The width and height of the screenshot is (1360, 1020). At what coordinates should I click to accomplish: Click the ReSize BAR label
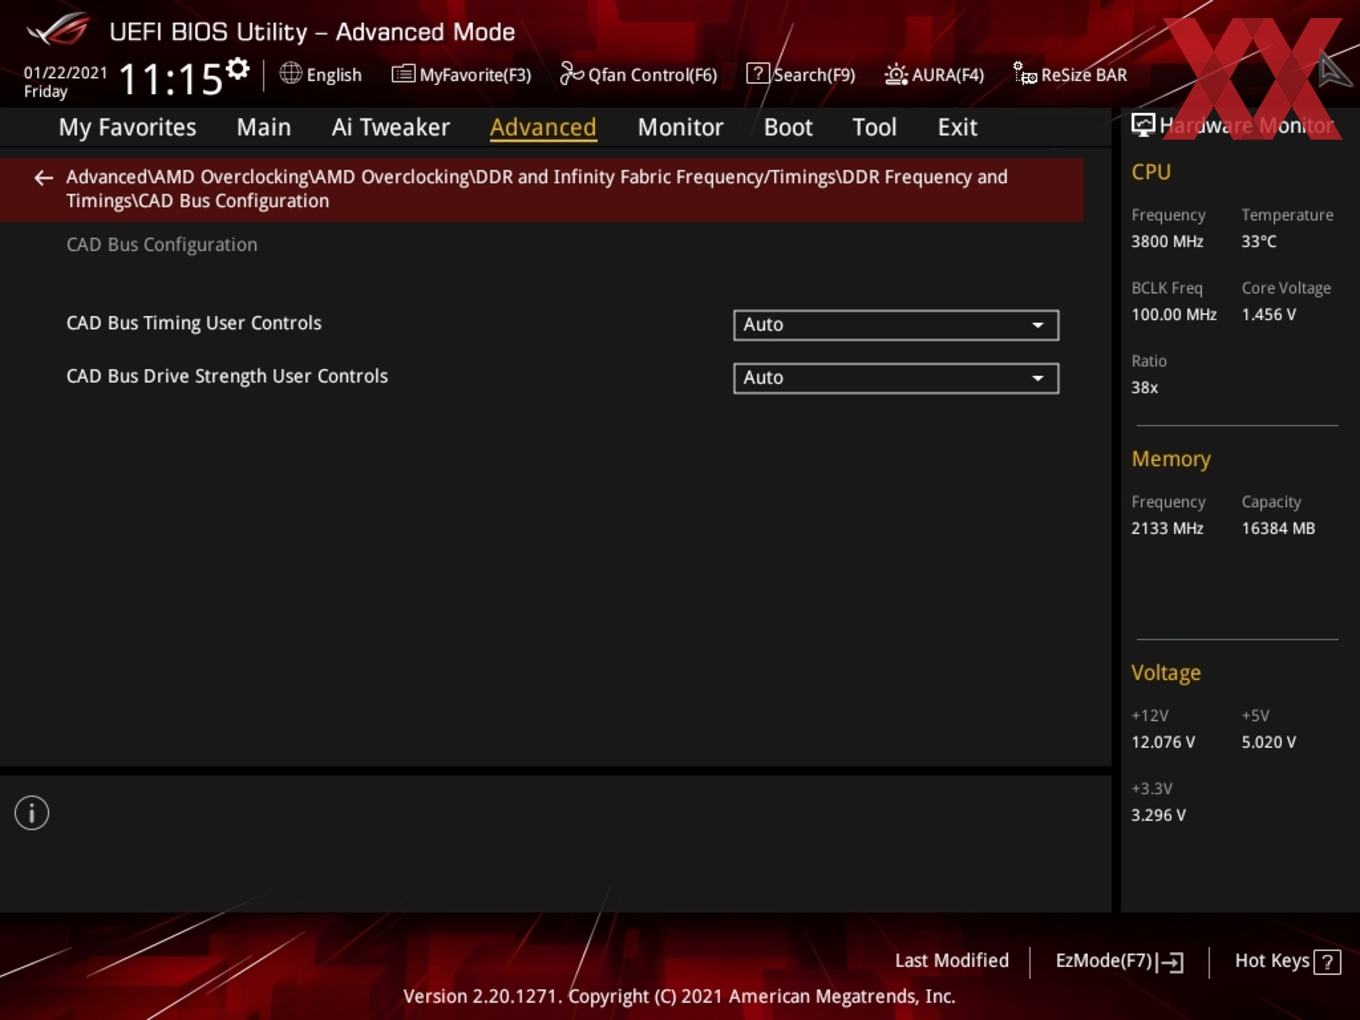[x=1084, y=75]
